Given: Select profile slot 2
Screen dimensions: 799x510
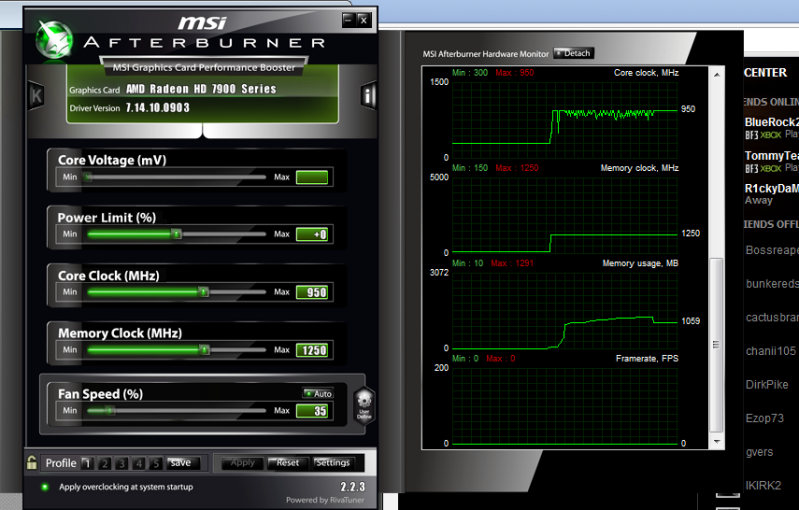Looking at the screenshot, I should point(104,463).
